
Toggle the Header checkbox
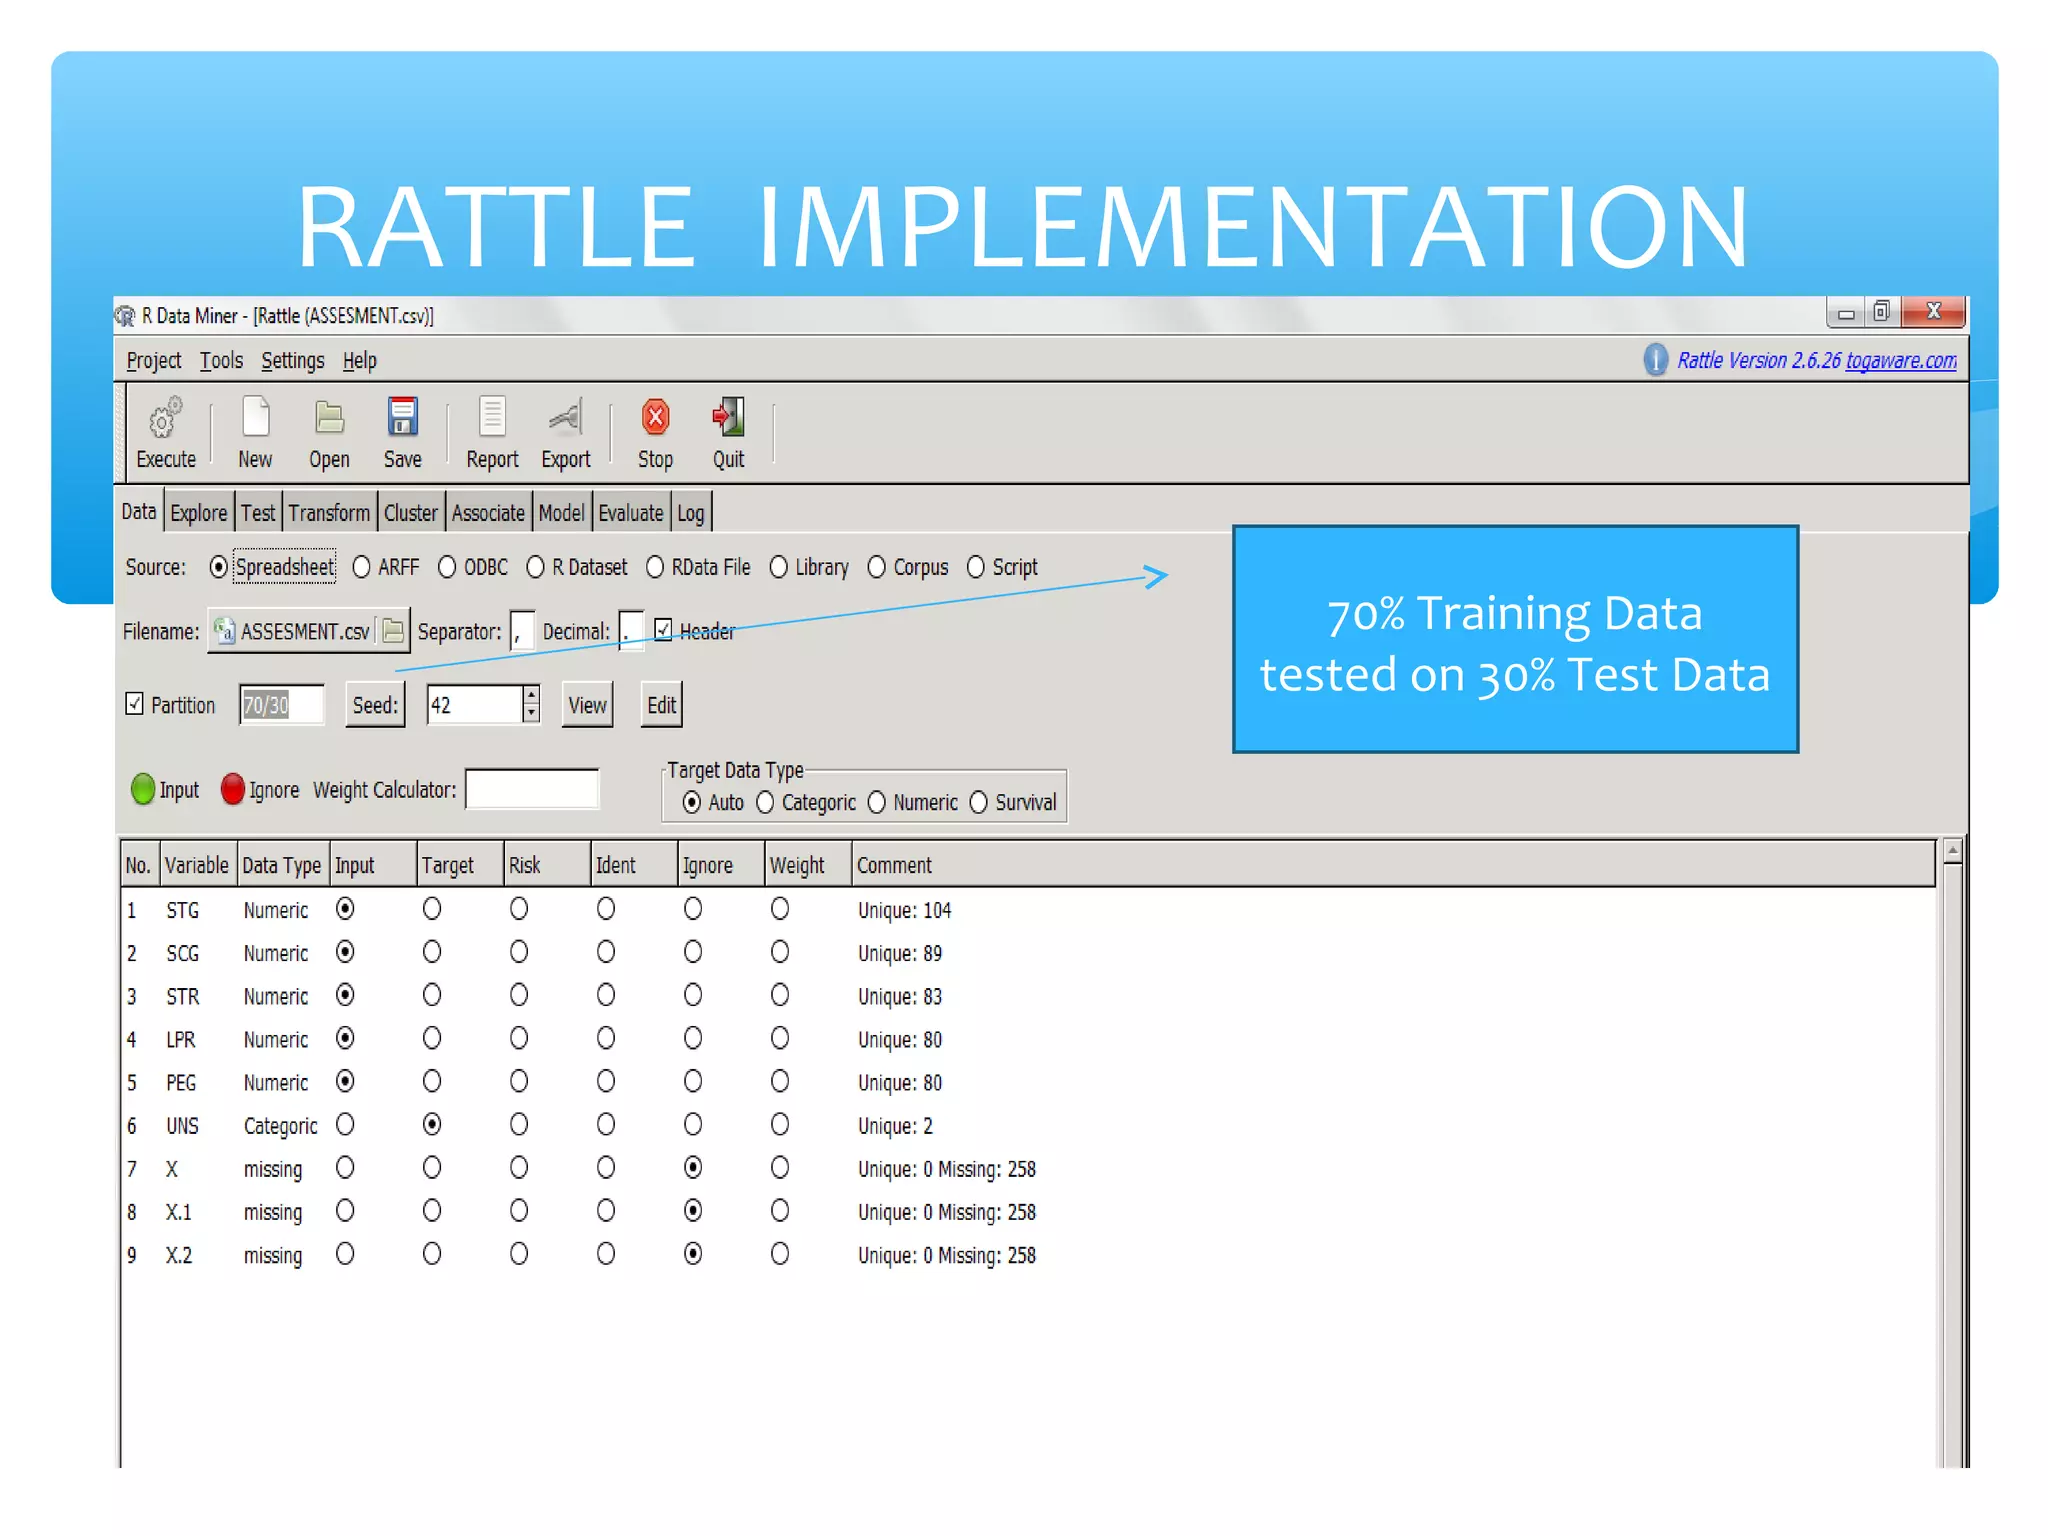(663, 630)
